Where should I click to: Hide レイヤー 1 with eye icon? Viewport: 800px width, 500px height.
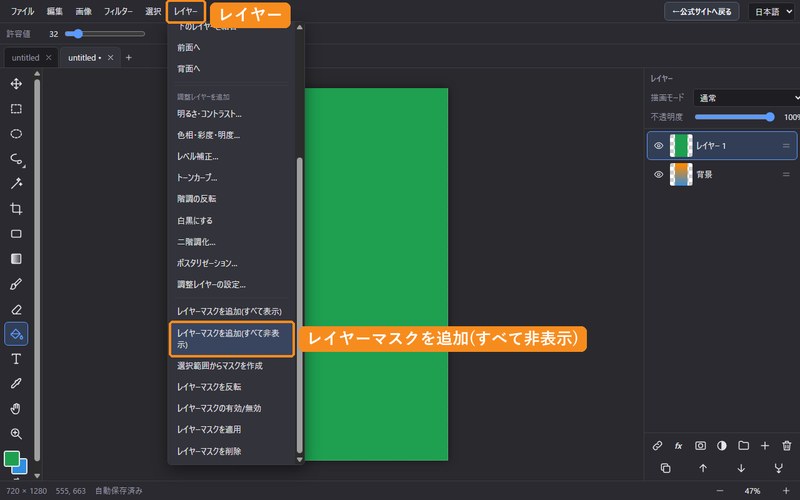pyautogui.click(x=659, y=145)
